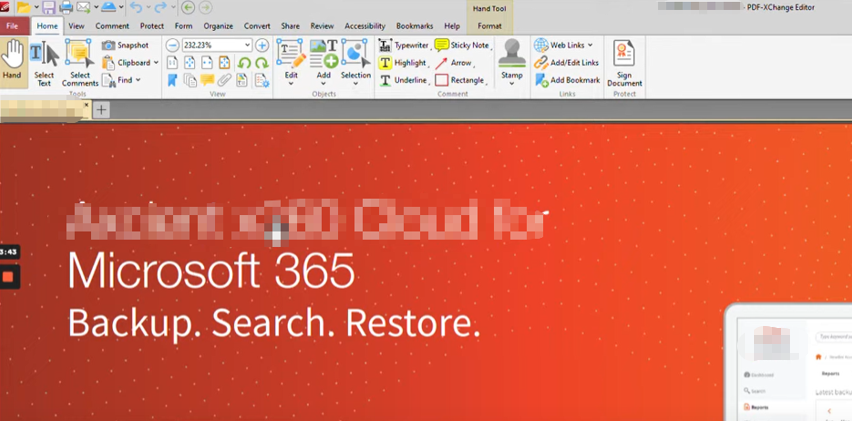Open the File menu
This screenshot has width=852, height=421.
(x=12, y=26)
